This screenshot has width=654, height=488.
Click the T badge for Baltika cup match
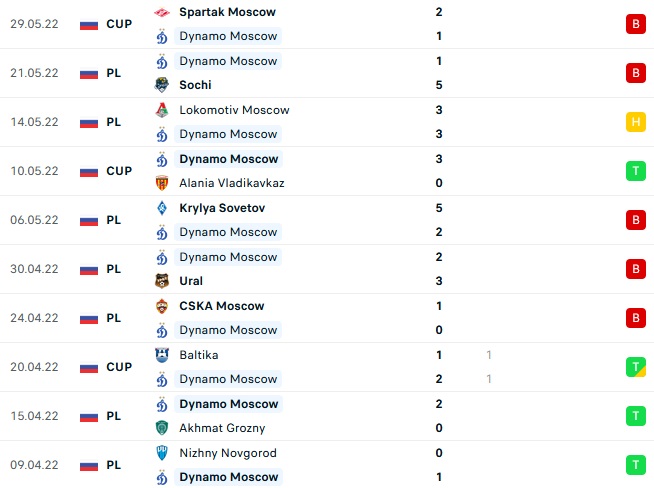(634, 367)
